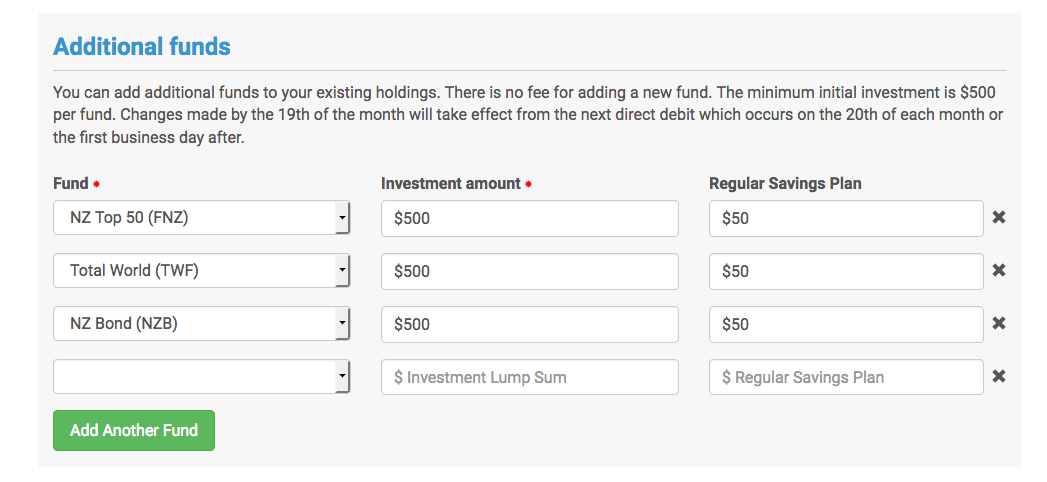Select NZ Bond Regular Savings Plan field
1047x482 pixels.
pos(846,324)
